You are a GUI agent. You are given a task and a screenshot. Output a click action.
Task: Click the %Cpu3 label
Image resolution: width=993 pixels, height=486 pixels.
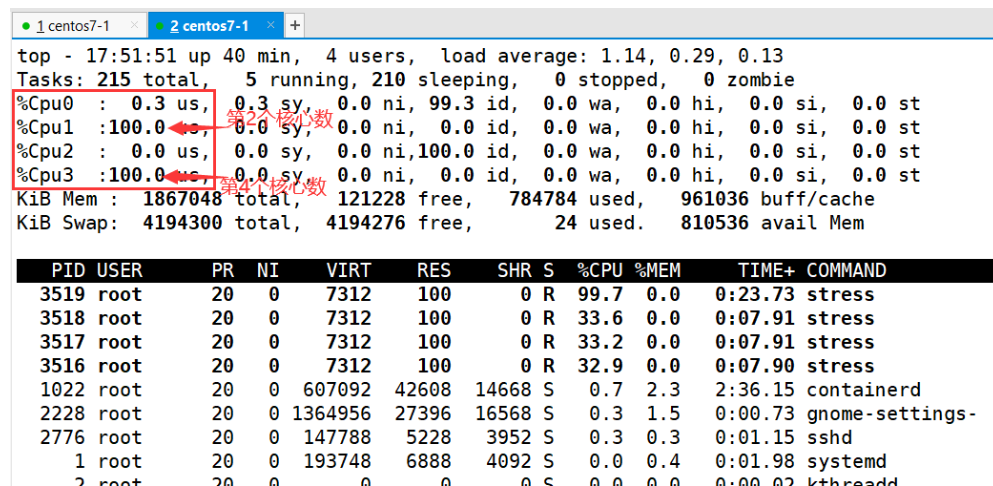(x=46, y=176)
